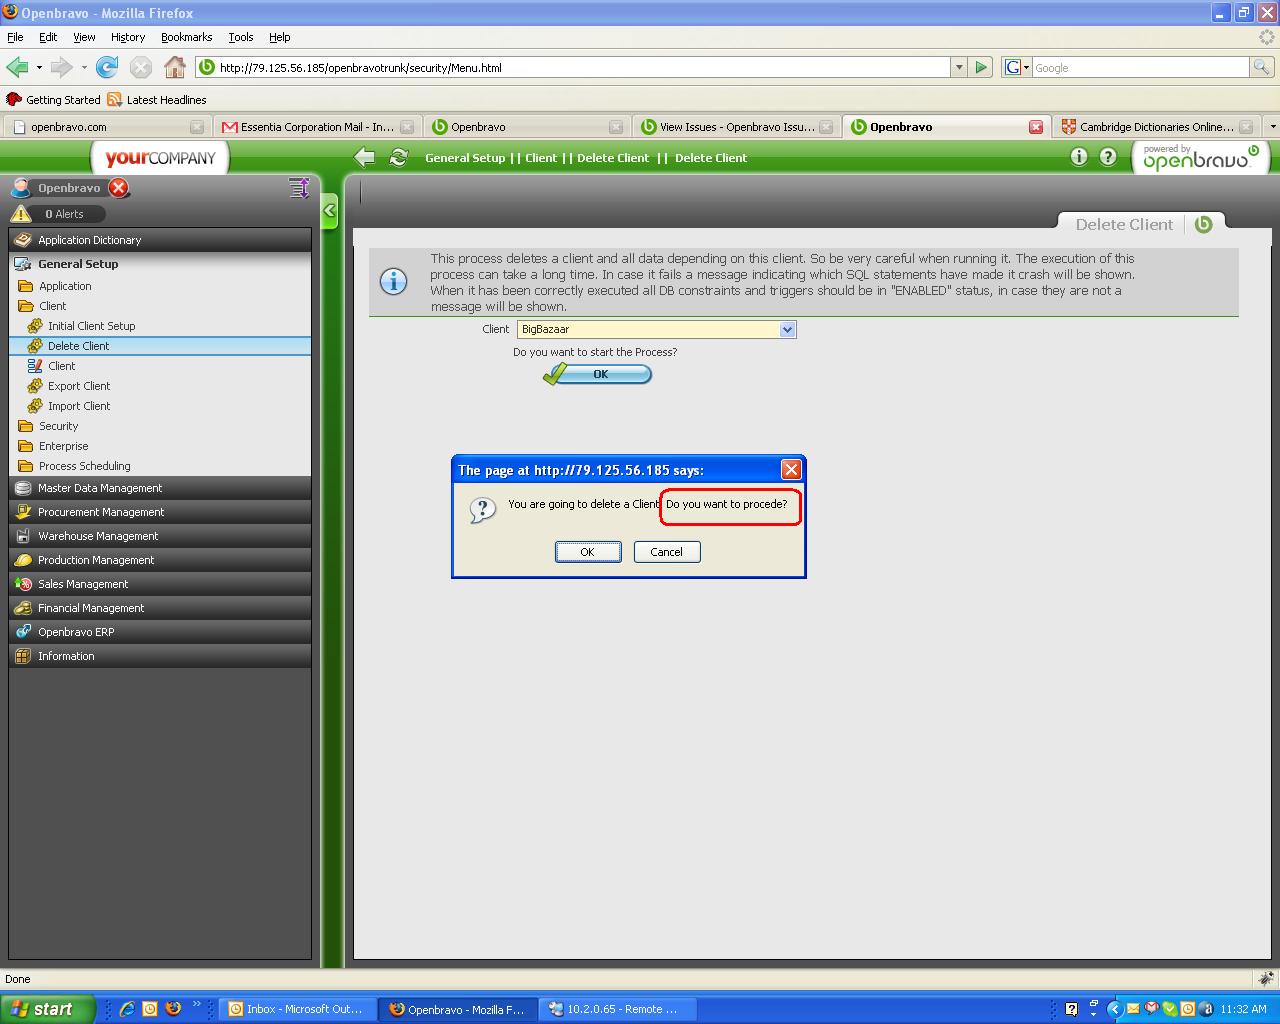Click the yellow alerts warning icon
1280x1024 pixels.
coord(20,213)
